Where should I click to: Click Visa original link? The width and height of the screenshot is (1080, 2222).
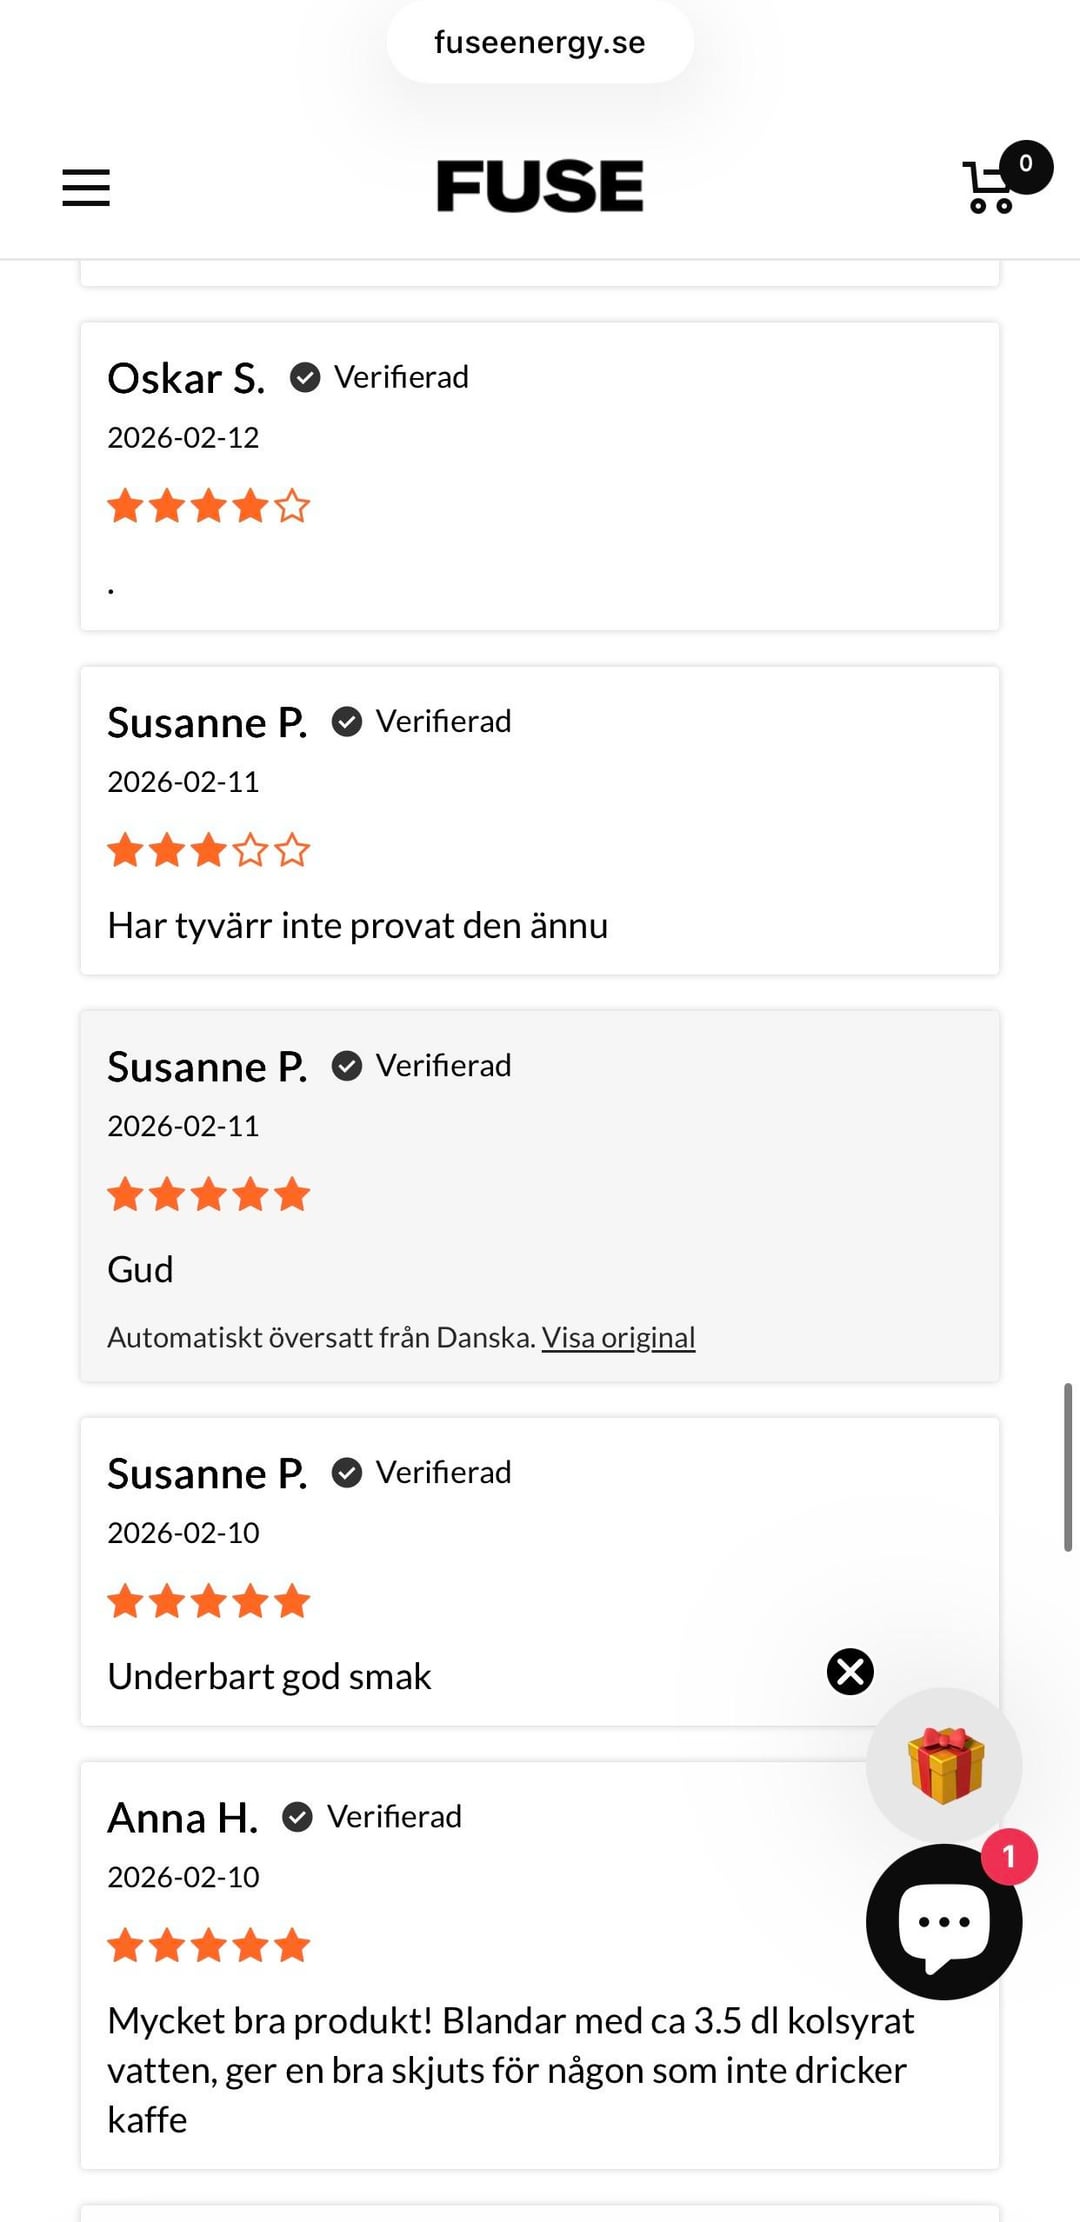(x=618, y=1337)
